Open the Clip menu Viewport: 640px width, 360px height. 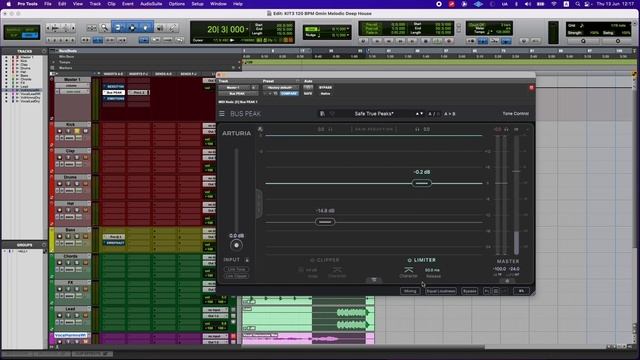pos(111,4)
